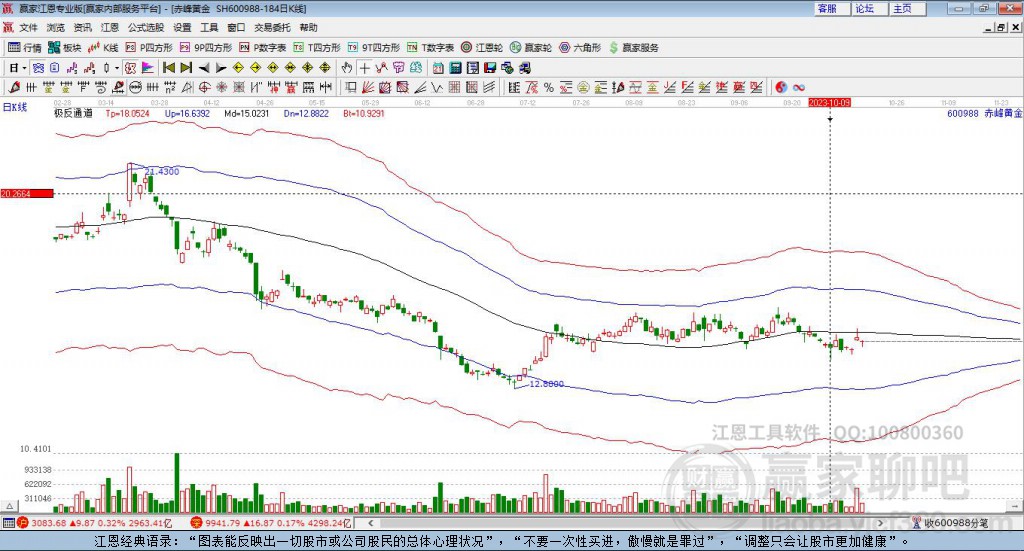The width and height of the screenshot is (1024, 551).
Task: Click the red-blue yin-yang icon
Action: [x=781, y=87]
